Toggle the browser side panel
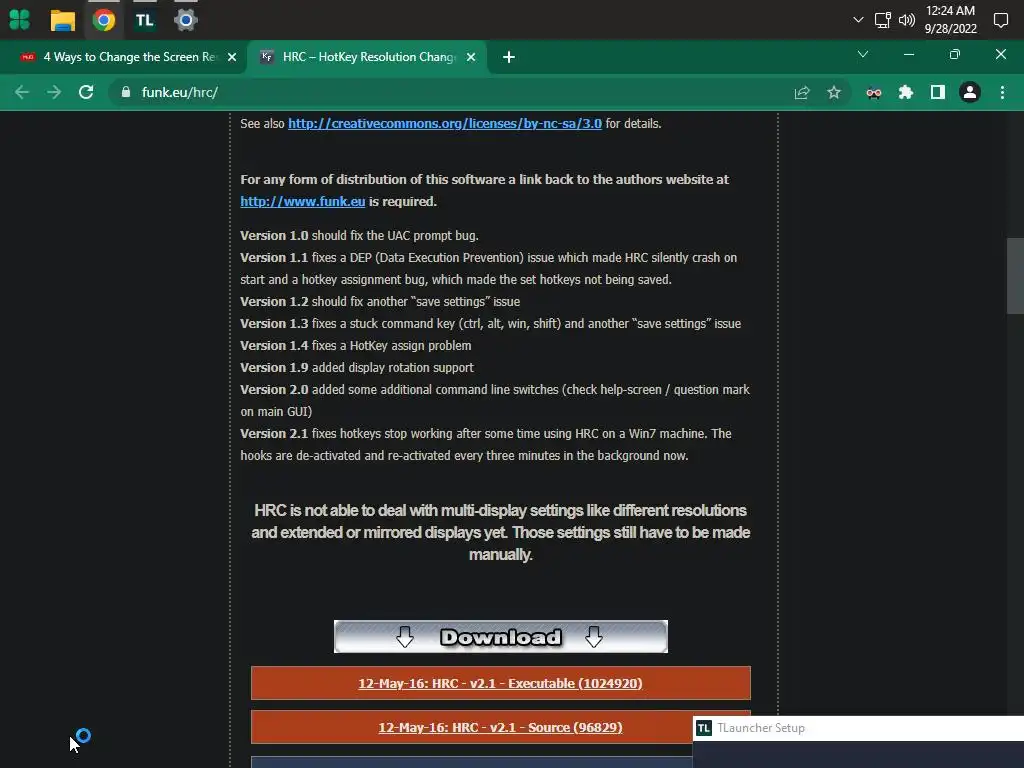Image resolution: width=1024 pixels, height=768 pixels. click(938, 92)
